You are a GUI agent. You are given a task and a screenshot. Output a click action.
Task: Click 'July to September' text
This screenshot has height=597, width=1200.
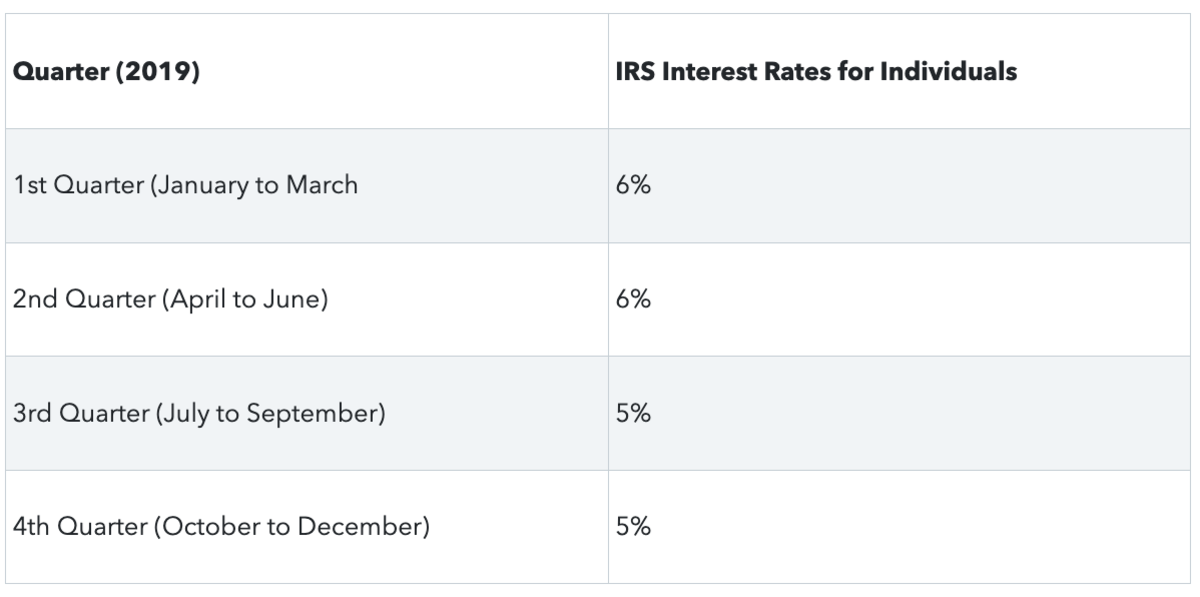(x=268, y=412)
